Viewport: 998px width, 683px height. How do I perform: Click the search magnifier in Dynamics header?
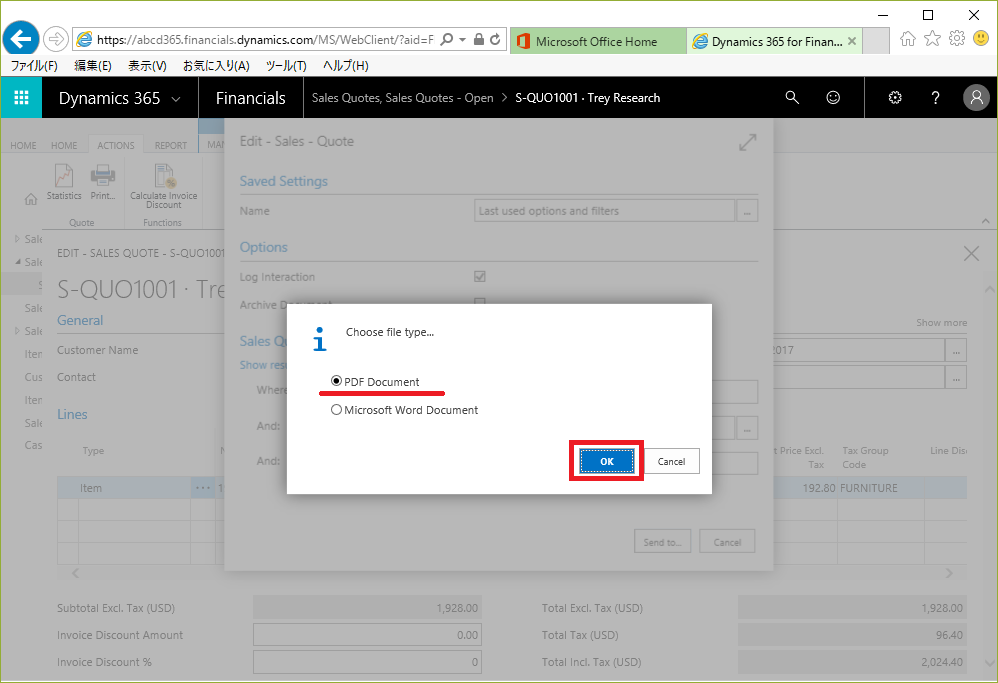[792, 97]
